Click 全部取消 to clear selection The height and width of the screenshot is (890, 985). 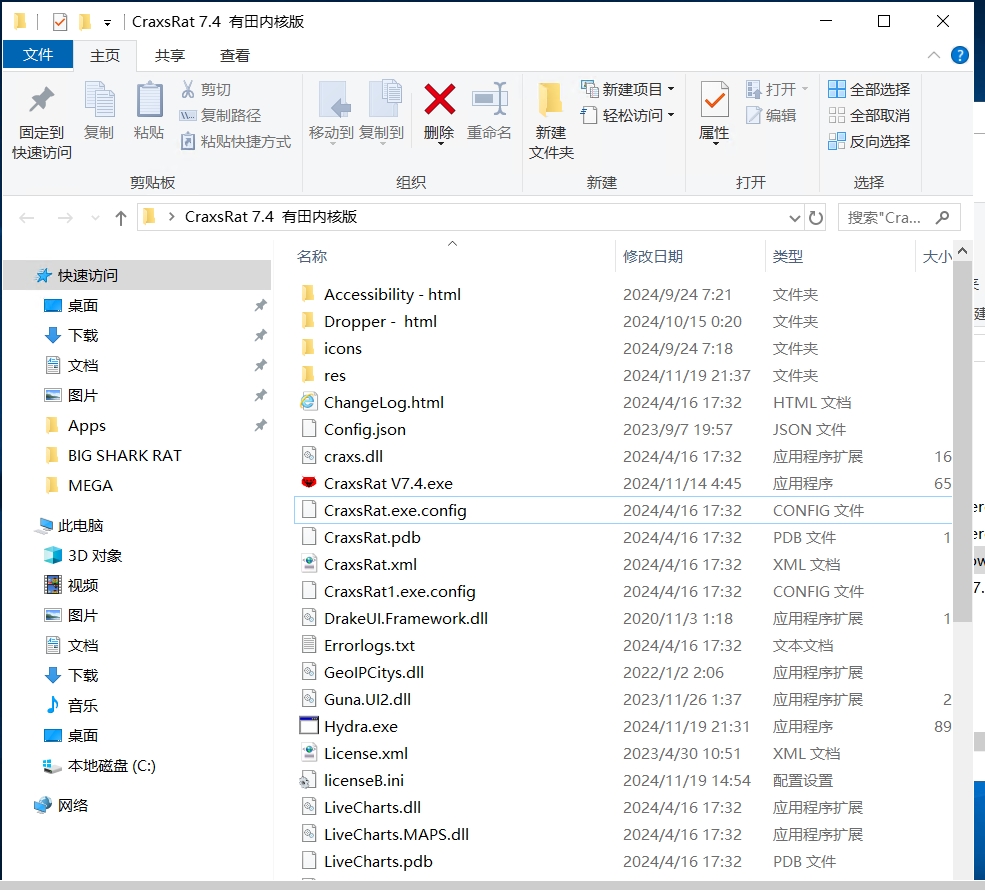point(869,116)
